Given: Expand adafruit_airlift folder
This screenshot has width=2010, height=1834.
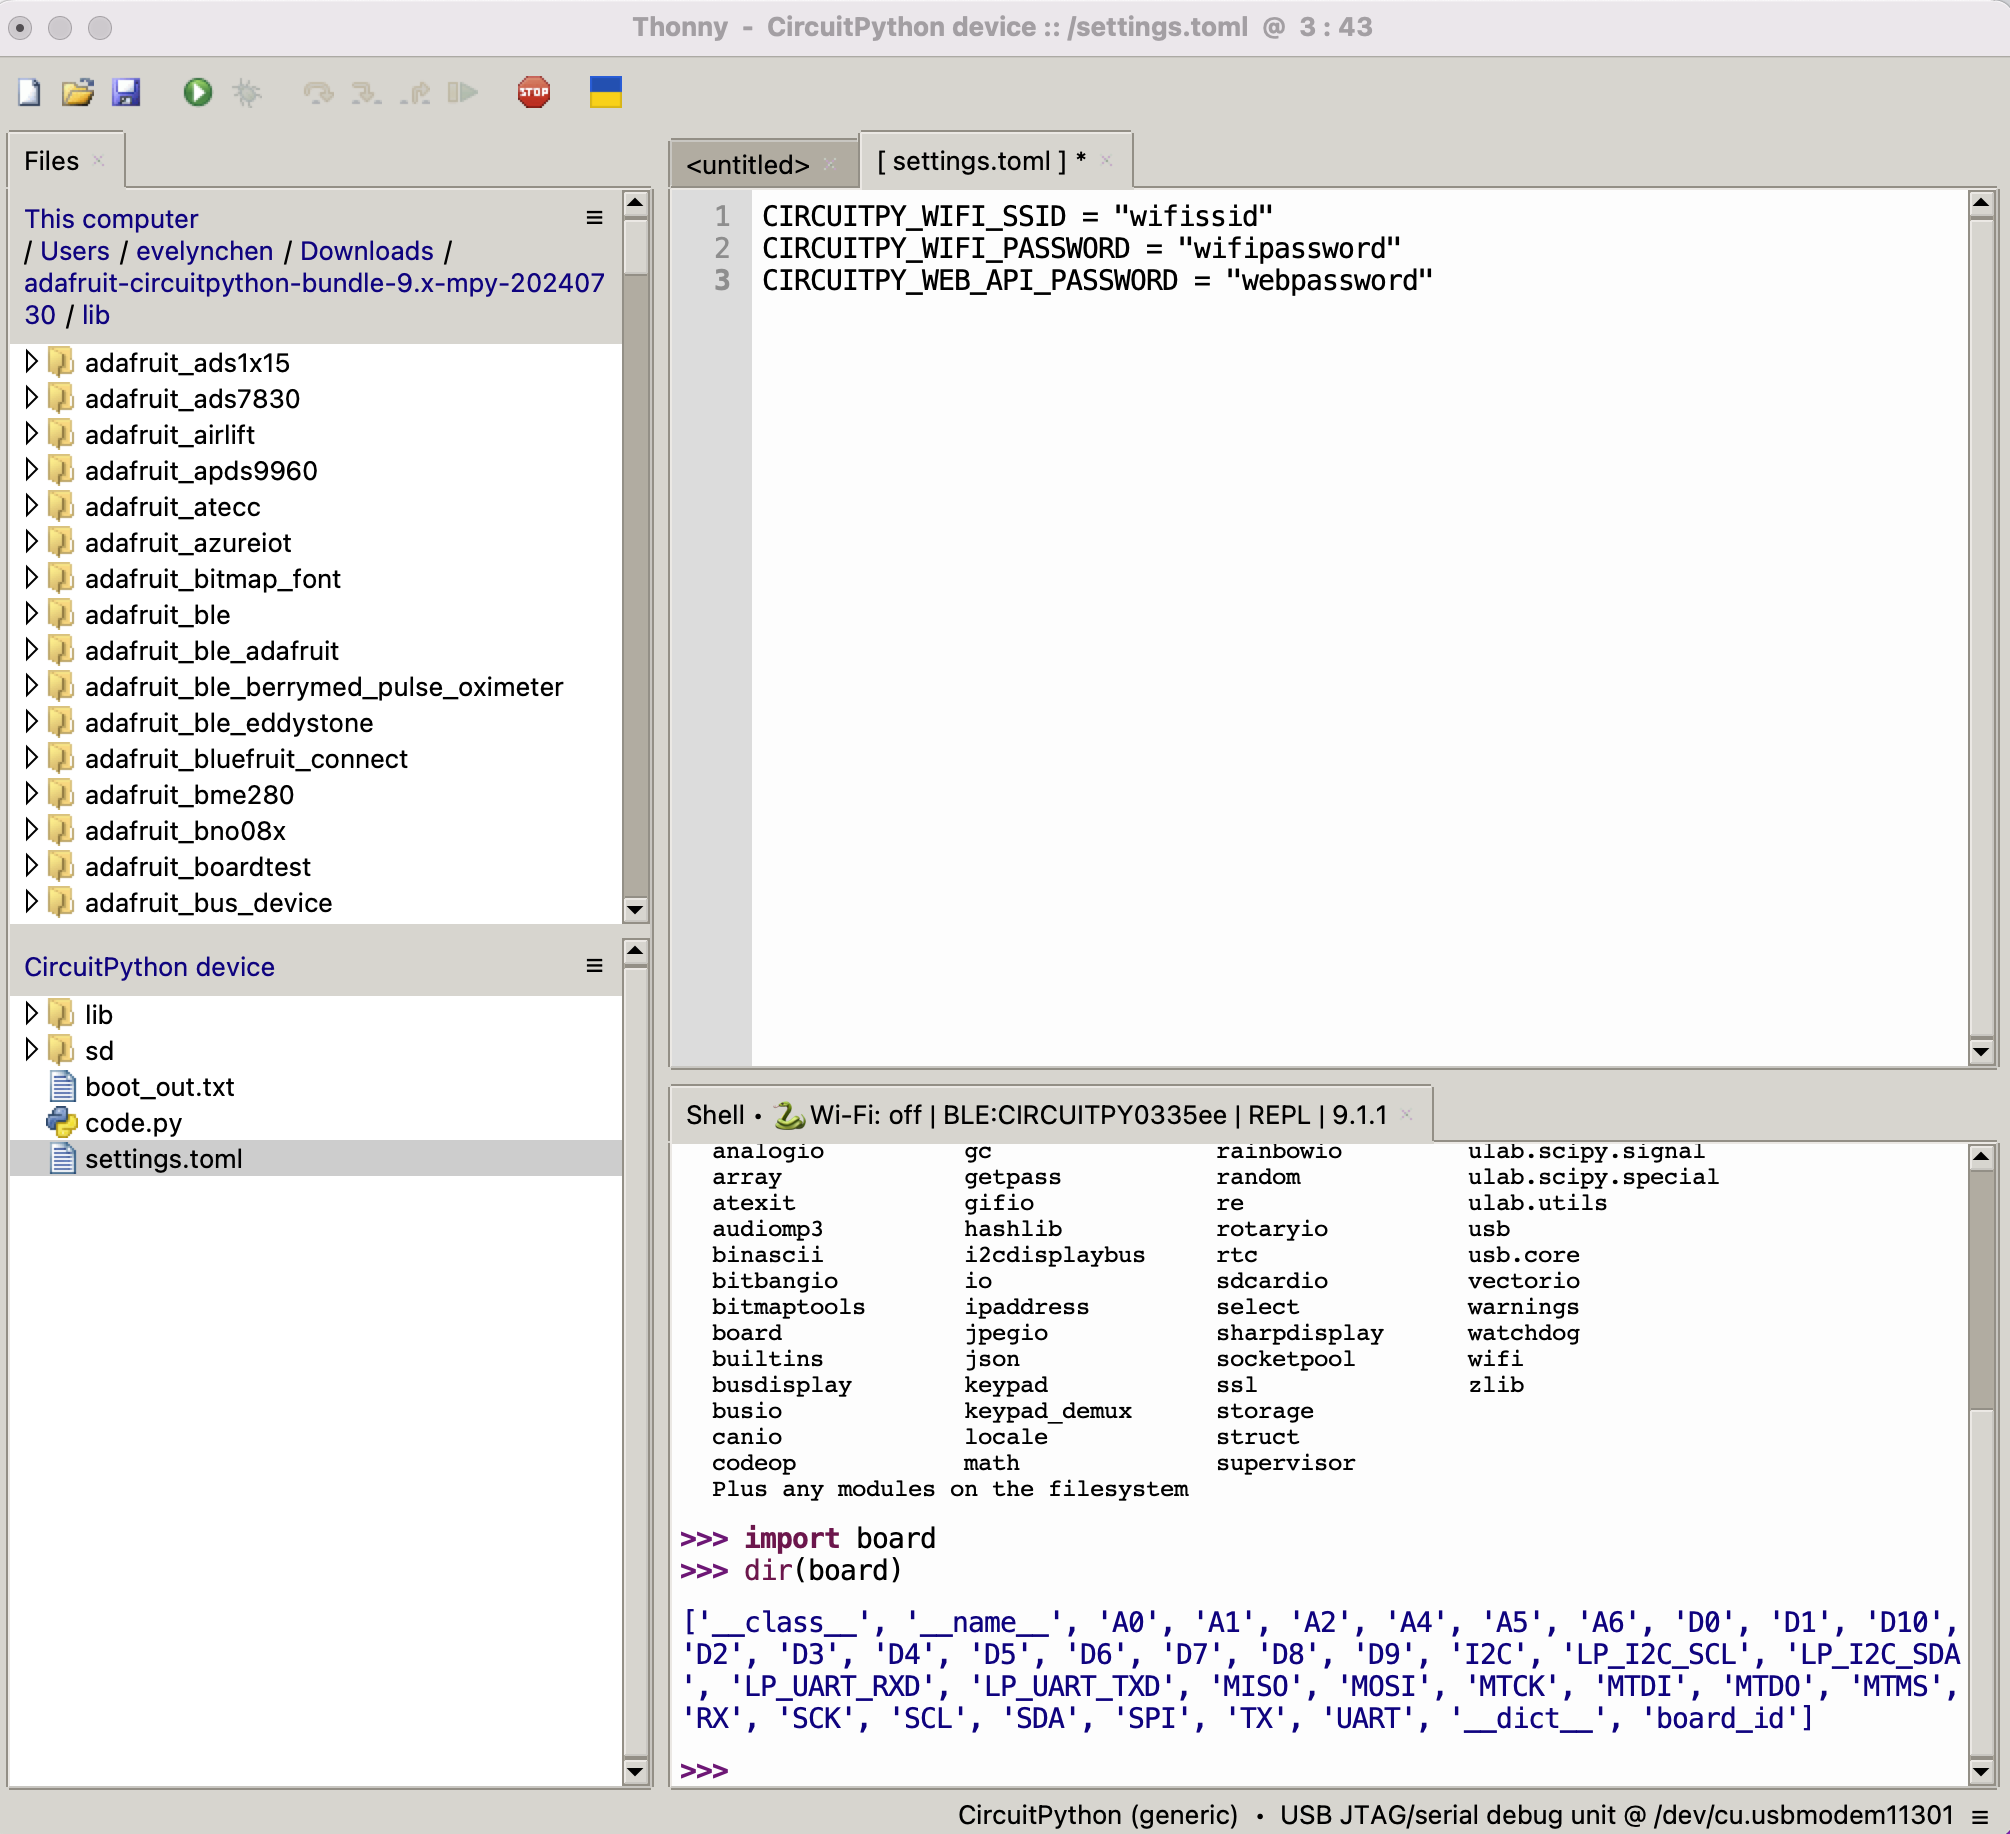Looking at the screenshot, I should 31,434.
